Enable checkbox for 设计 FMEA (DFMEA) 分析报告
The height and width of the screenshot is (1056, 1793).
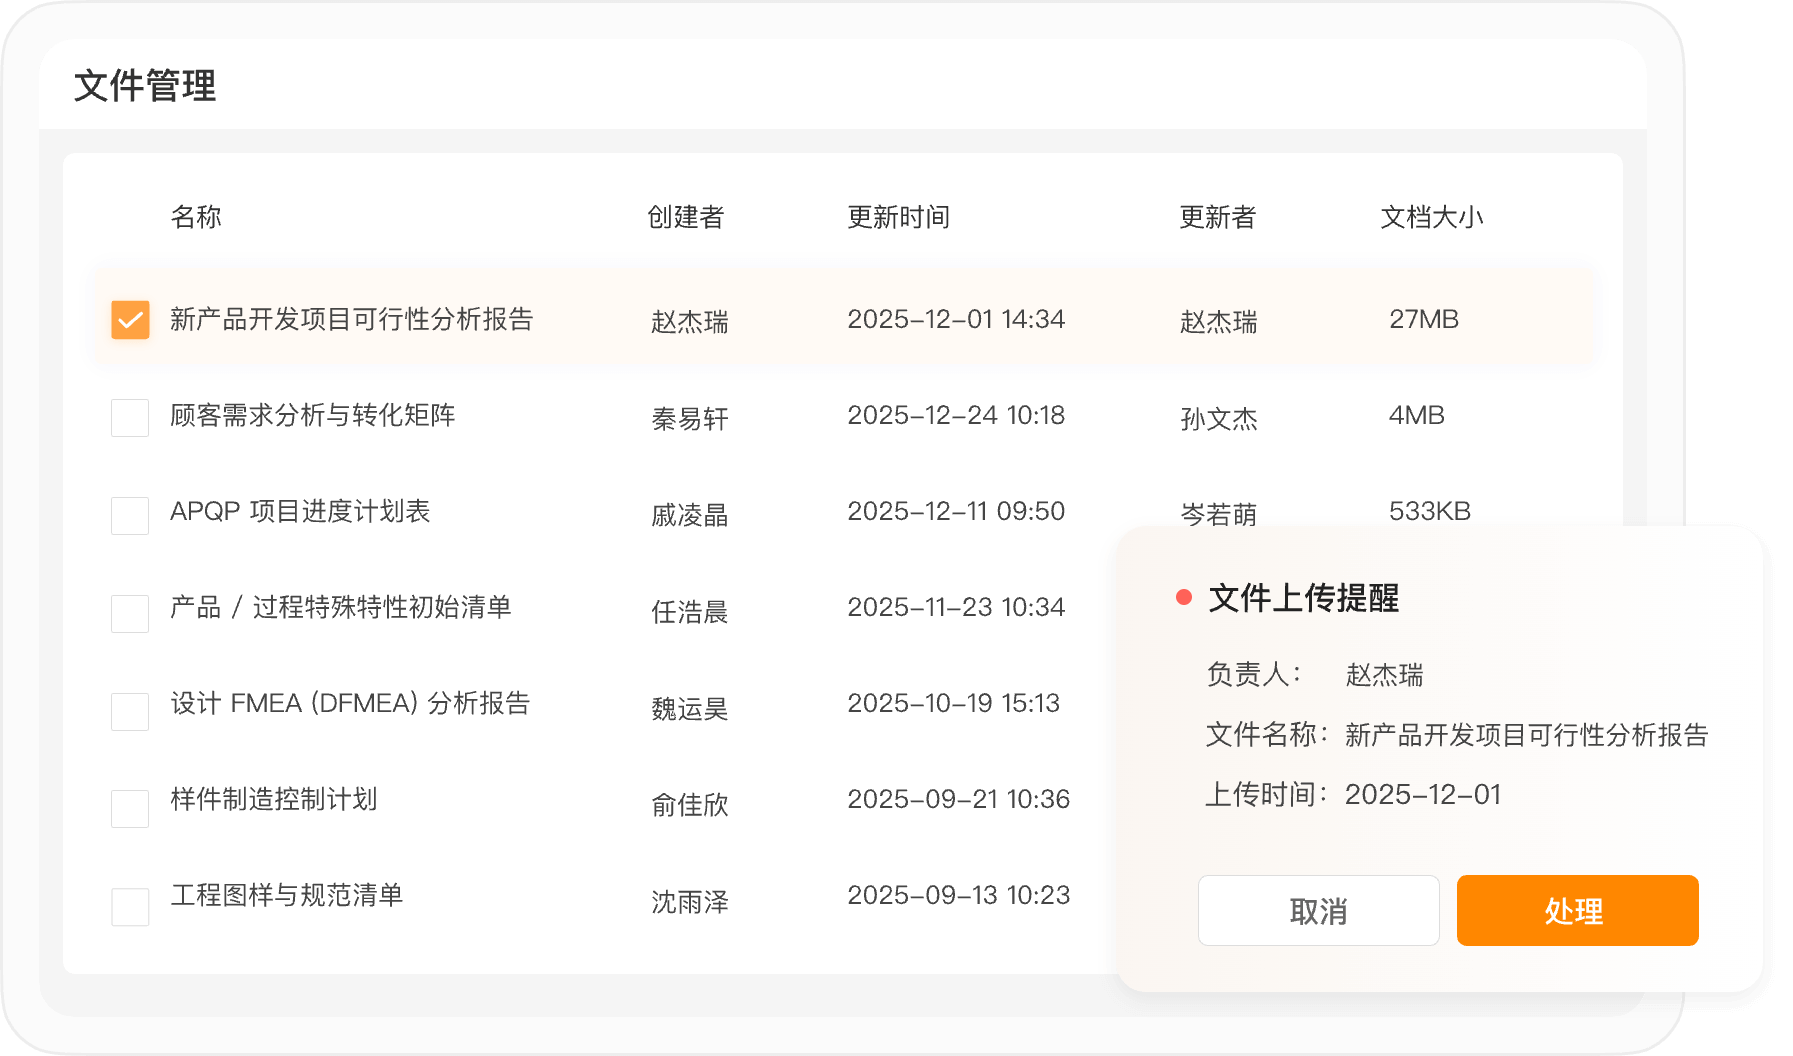(130, 711)
